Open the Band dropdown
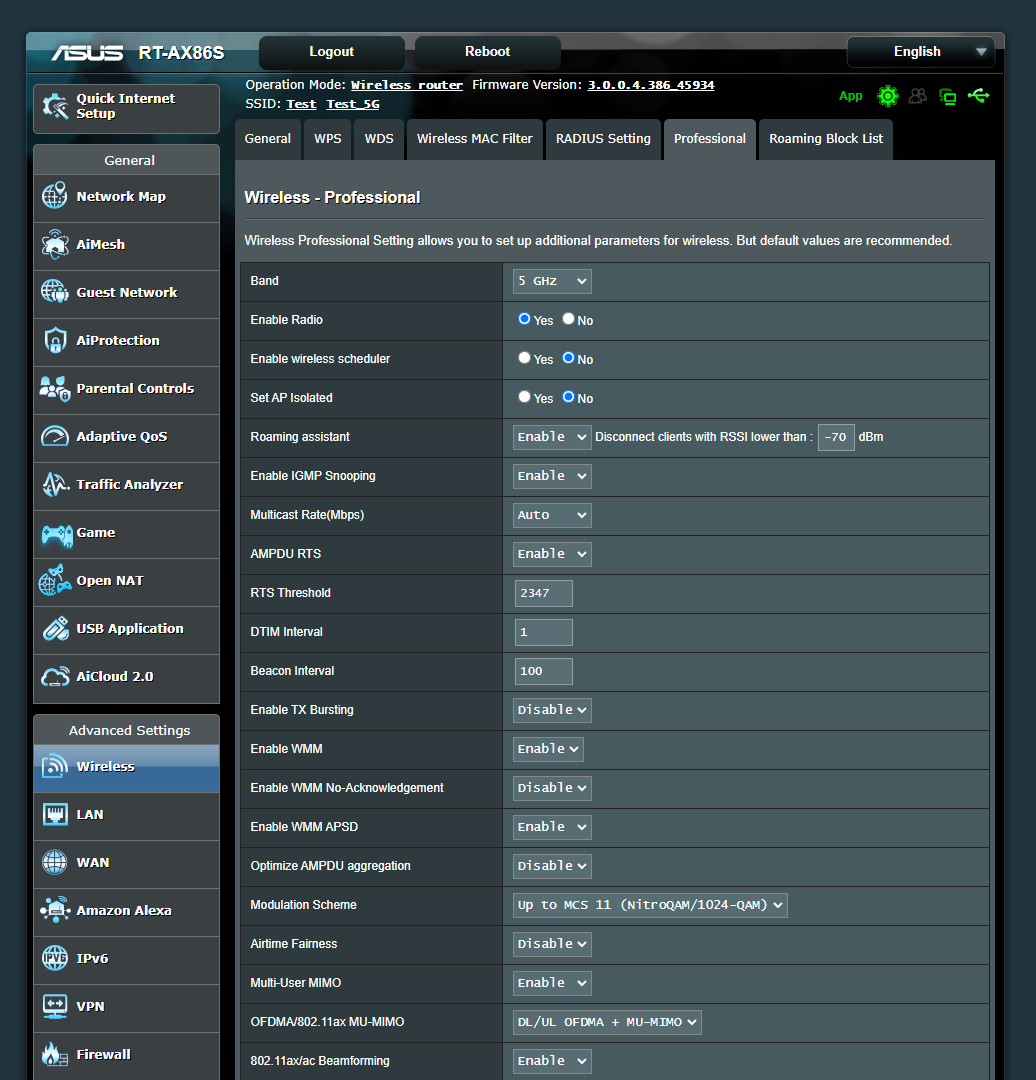 (551, 281)
